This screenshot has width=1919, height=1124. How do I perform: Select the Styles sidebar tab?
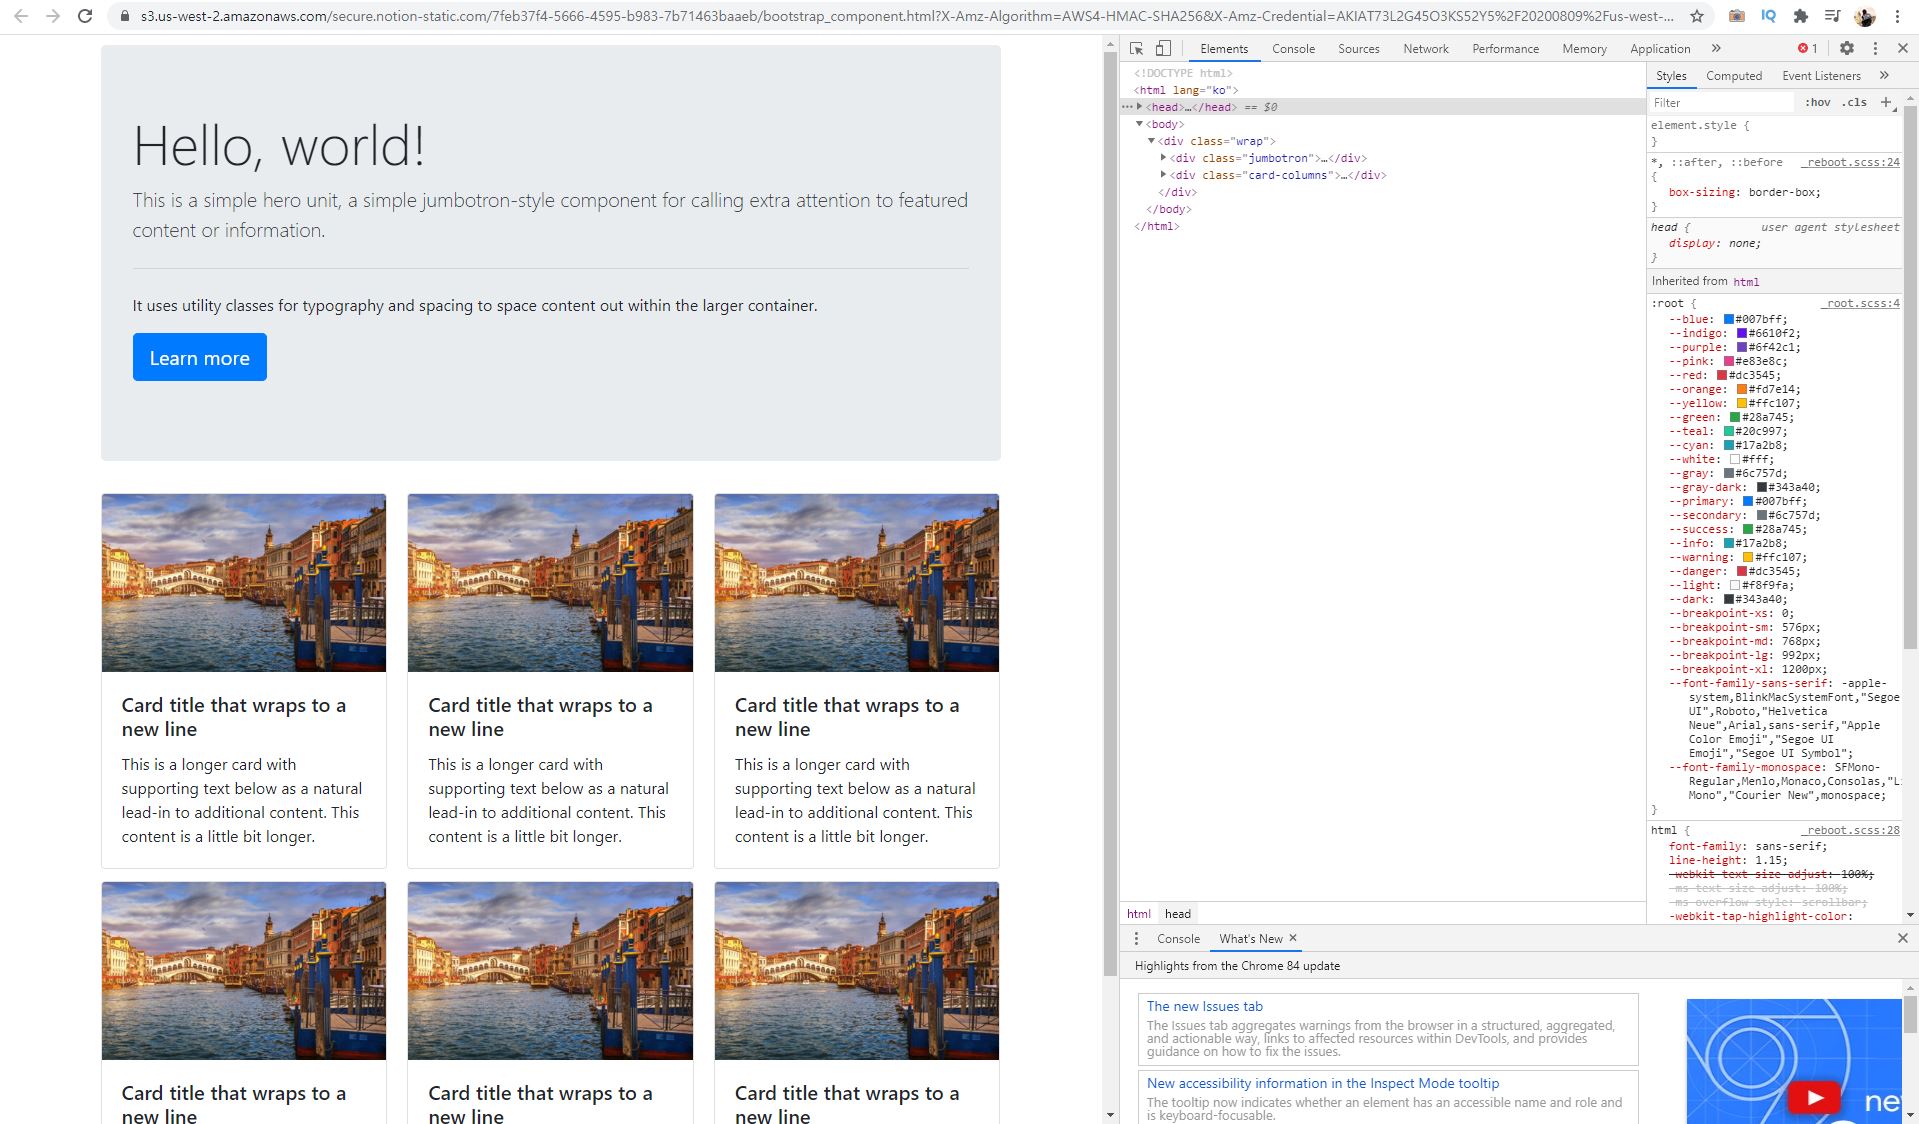(1671, 75)
